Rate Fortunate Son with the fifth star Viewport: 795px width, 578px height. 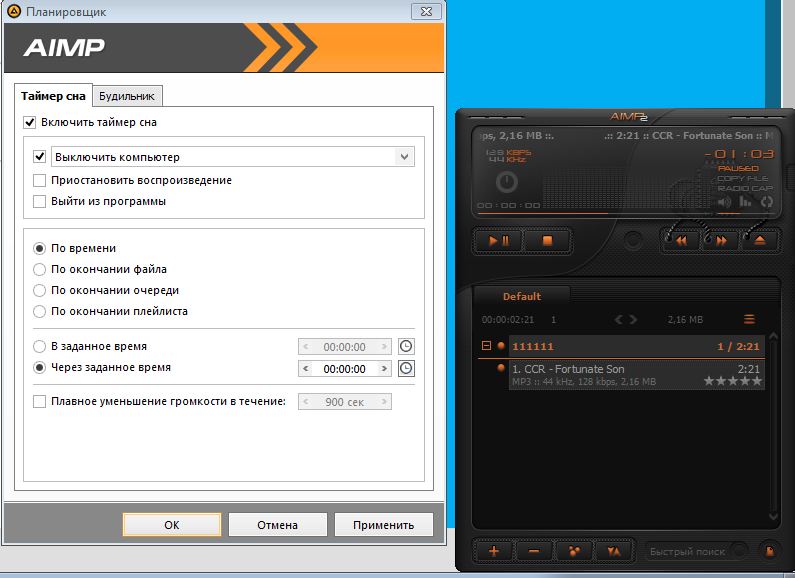click(x=757, y=381)
